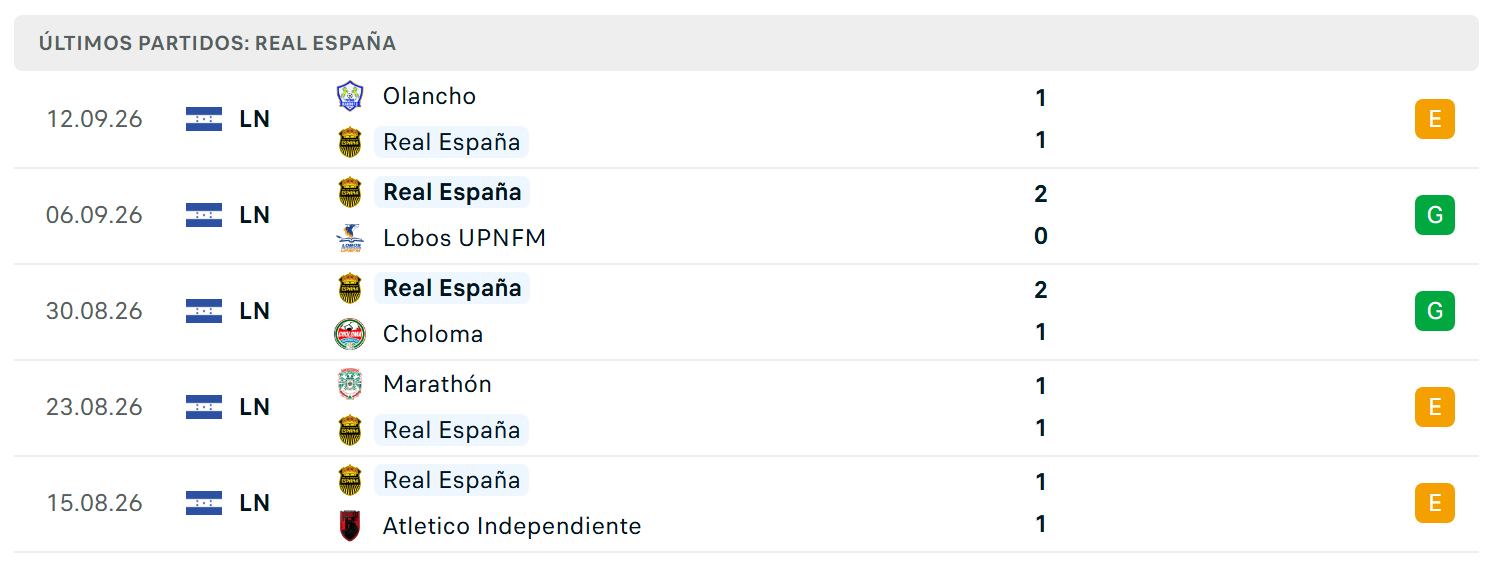Screen dimensions: 1497x567
Task: Click Honduras flag in 15.08.26 row
Action: 204,503
